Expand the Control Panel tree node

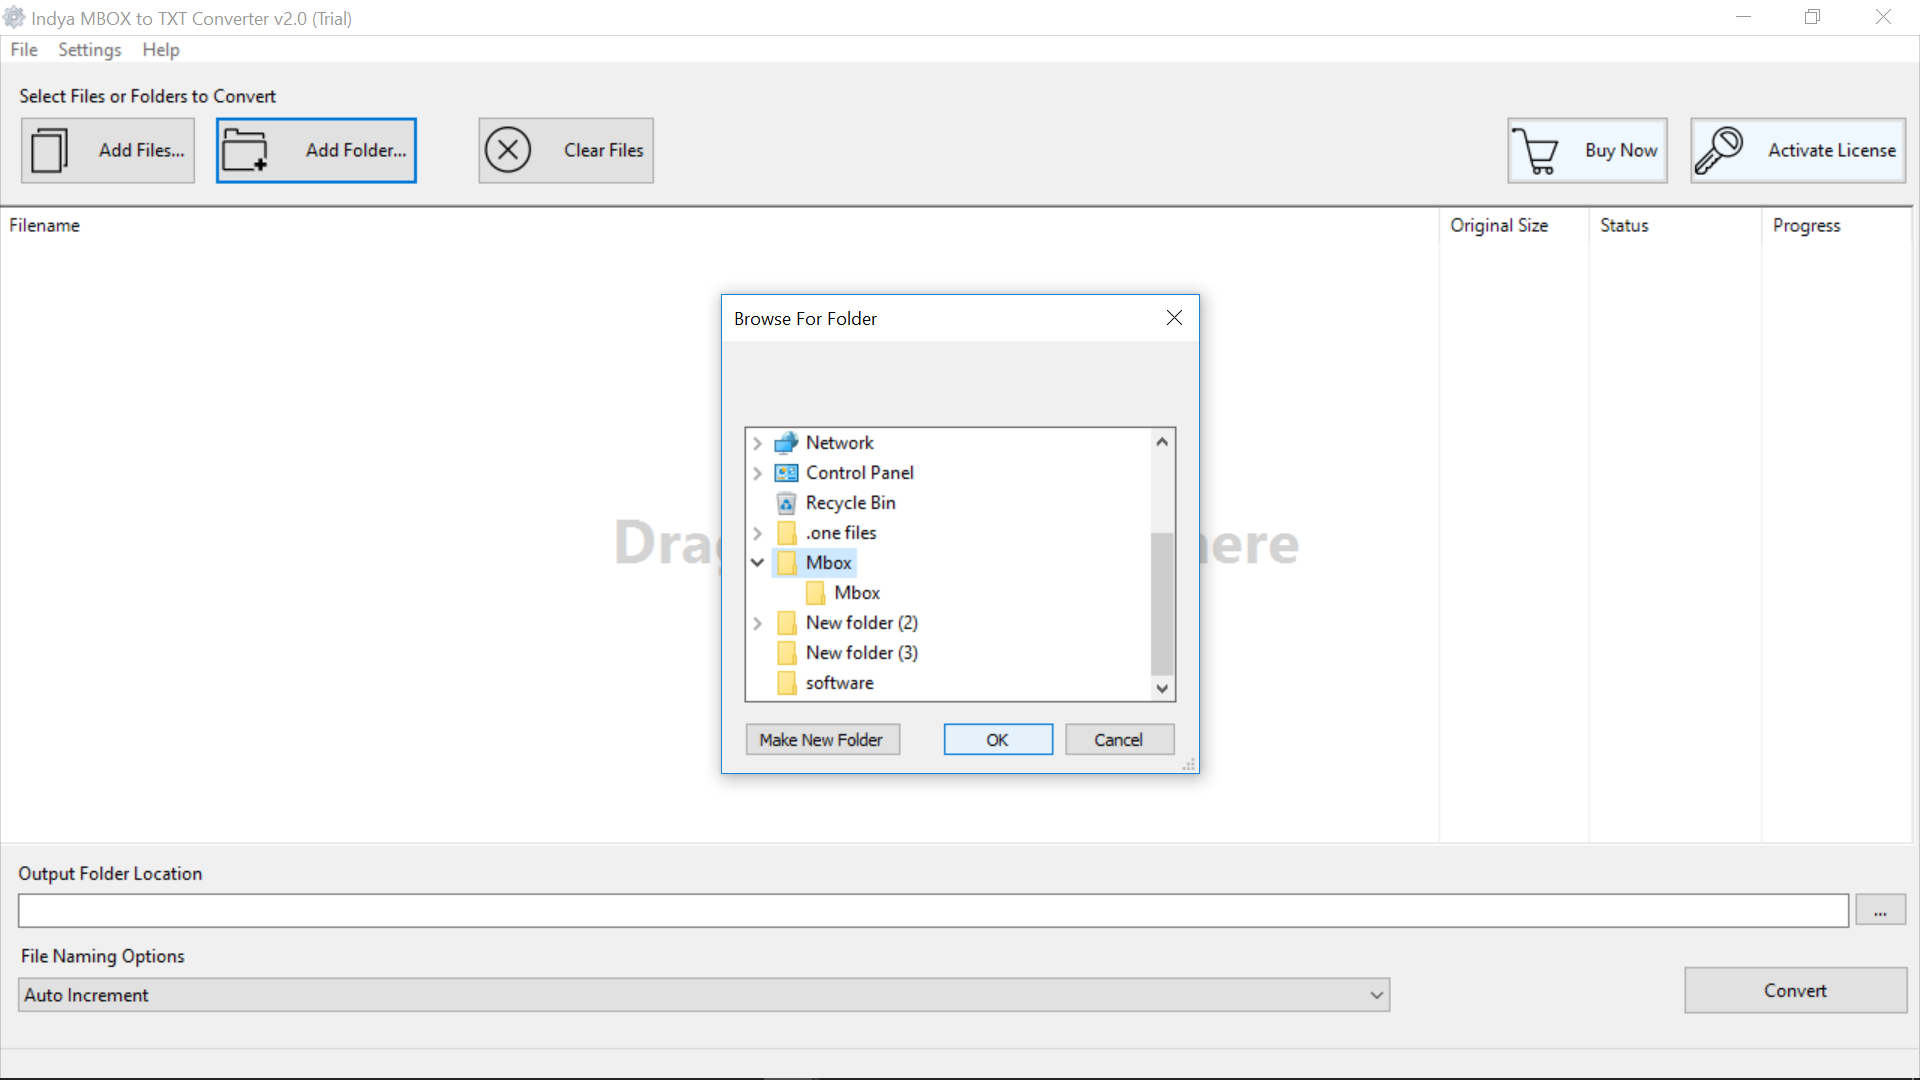click(x=758, y=472)
